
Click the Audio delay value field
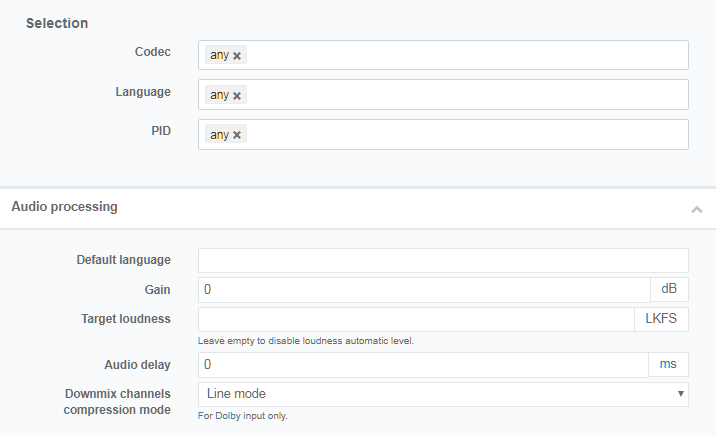pos(424,365)
